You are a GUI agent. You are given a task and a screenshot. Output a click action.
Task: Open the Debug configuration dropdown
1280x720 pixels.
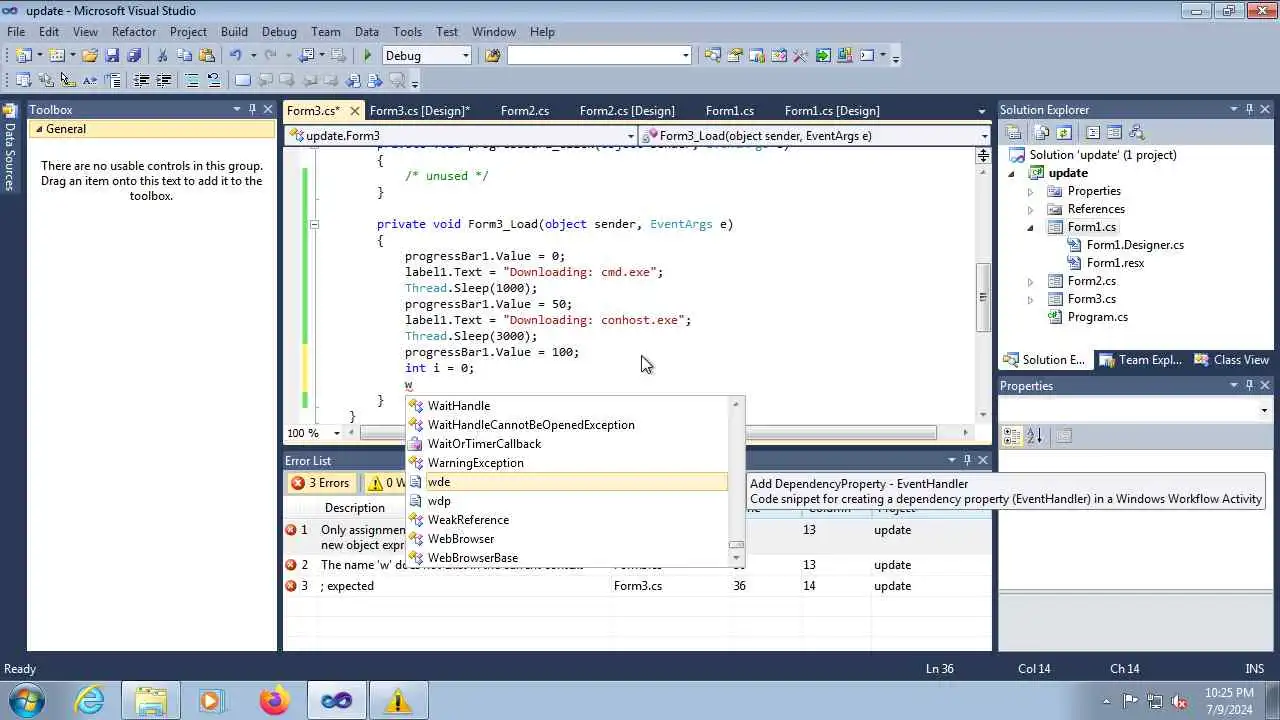(466, 56)
